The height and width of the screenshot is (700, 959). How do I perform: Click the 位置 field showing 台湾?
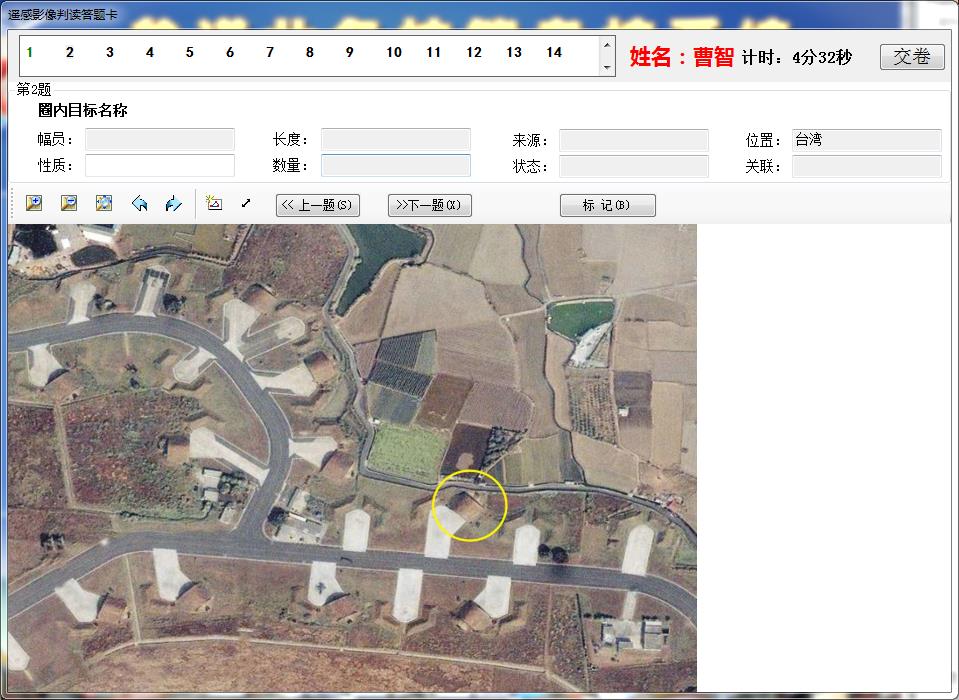pyautogui.click(x=866, y=141)
